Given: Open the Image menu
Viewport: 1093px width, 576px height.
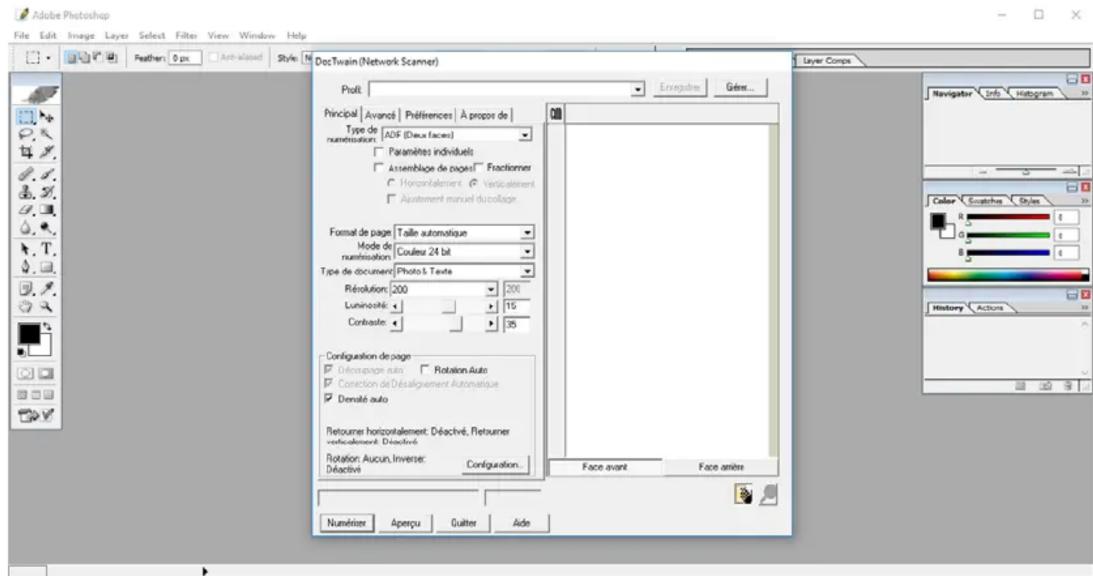Looking at the screenshot, I should (x=81, y=35).
